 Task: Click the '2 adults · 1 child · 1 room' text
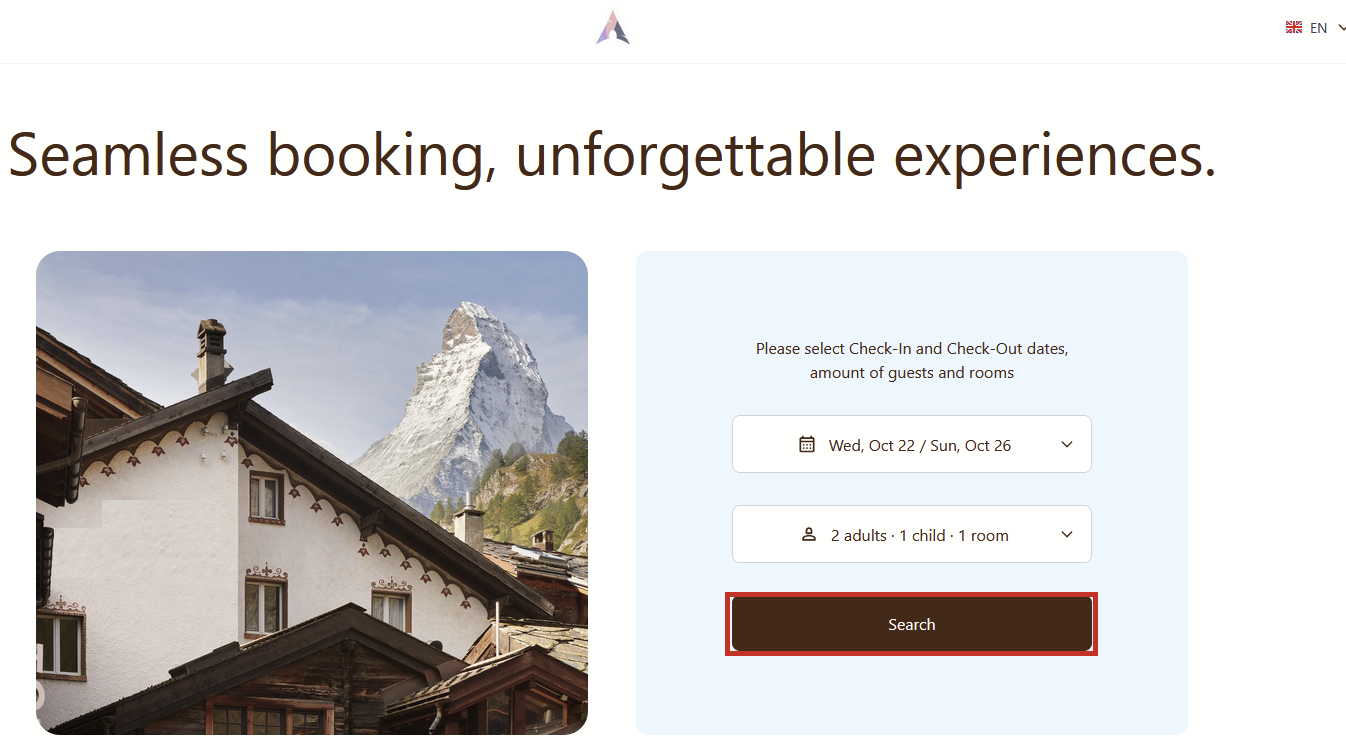pos(919,535)
